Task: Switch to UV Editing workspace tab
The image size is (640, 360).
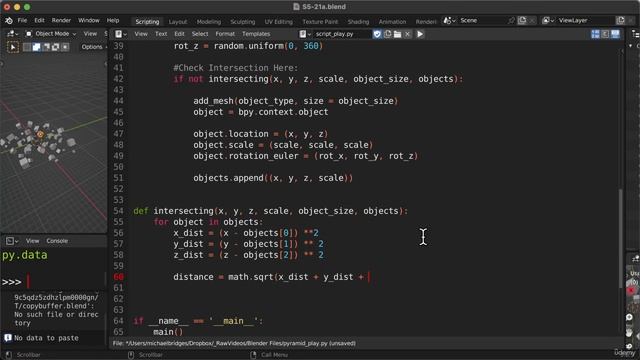Action: tap(278, 22)
